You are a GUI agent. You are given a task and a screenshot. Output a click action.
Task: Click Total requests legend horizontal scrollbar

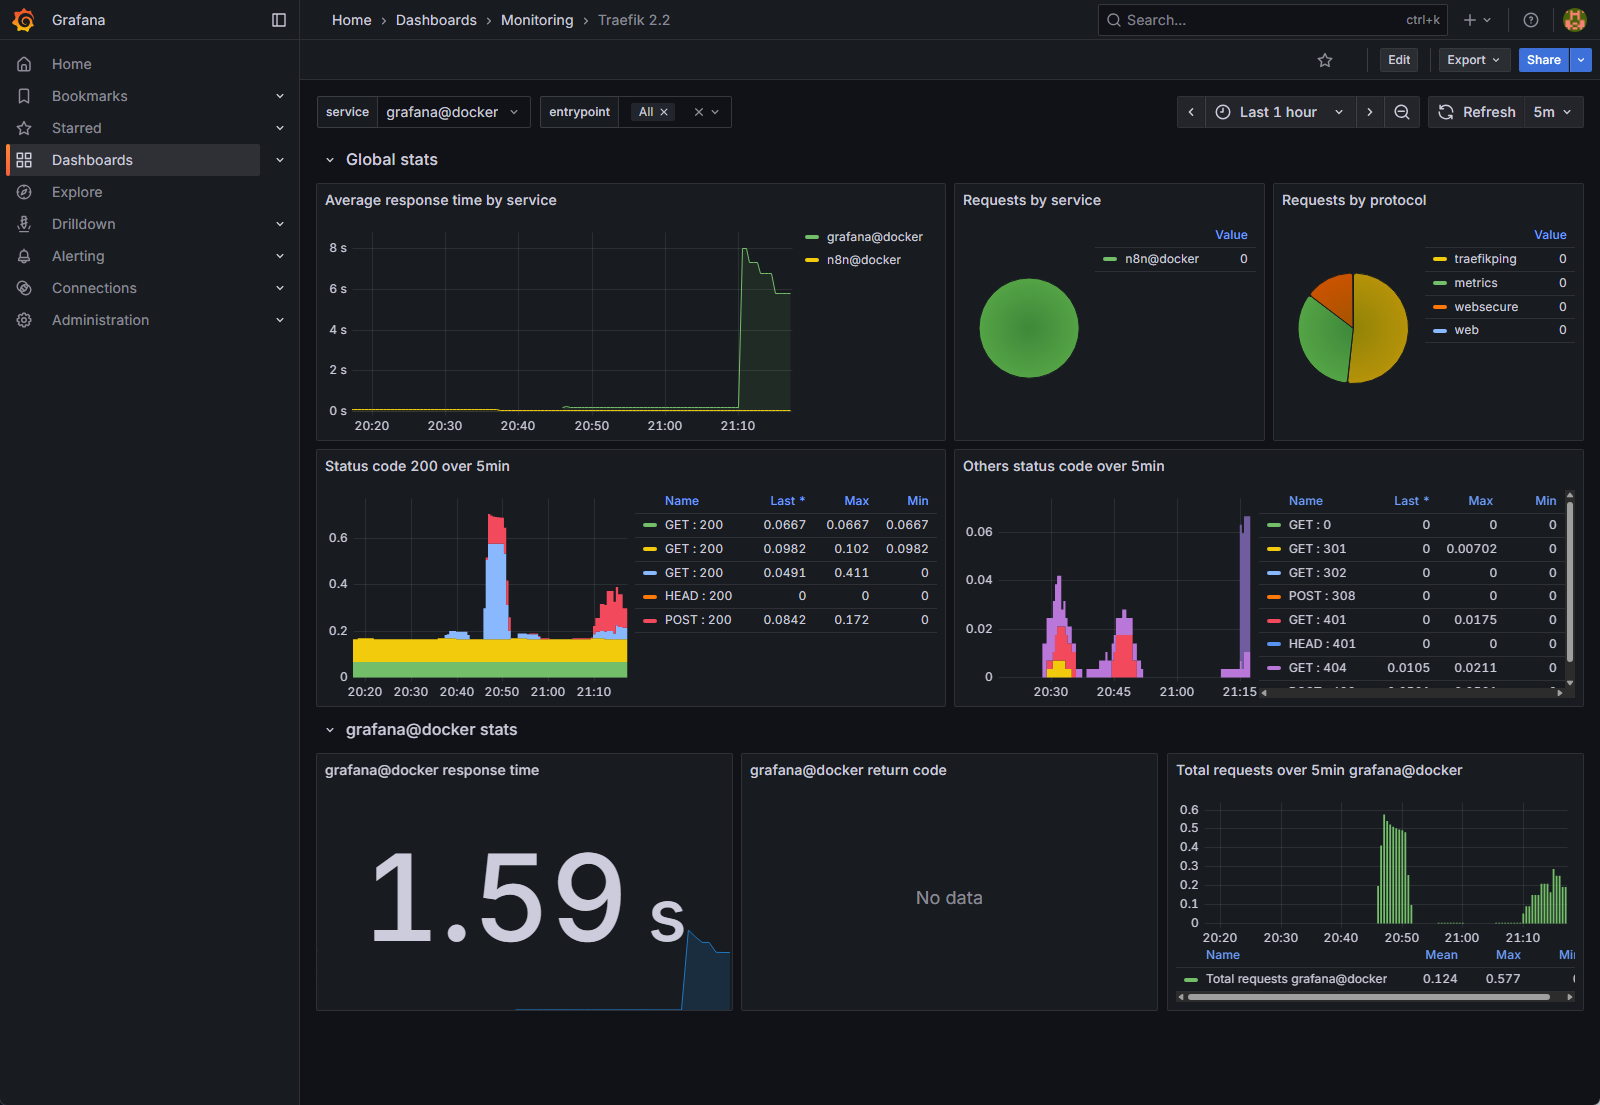(1369, 997)
